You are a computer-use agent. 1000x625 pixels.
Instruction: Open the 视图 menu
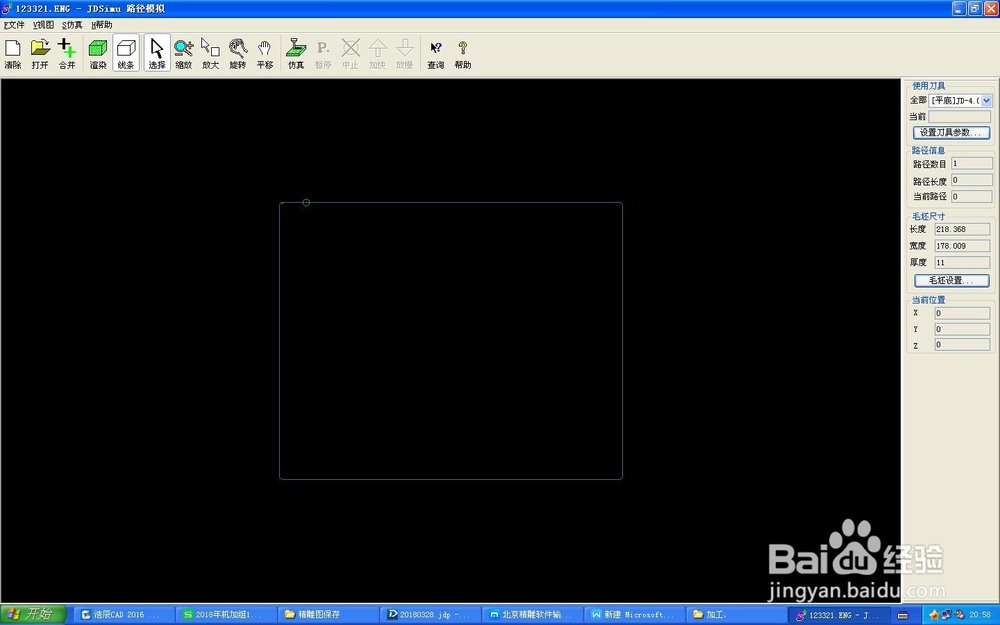pos(43,25)
